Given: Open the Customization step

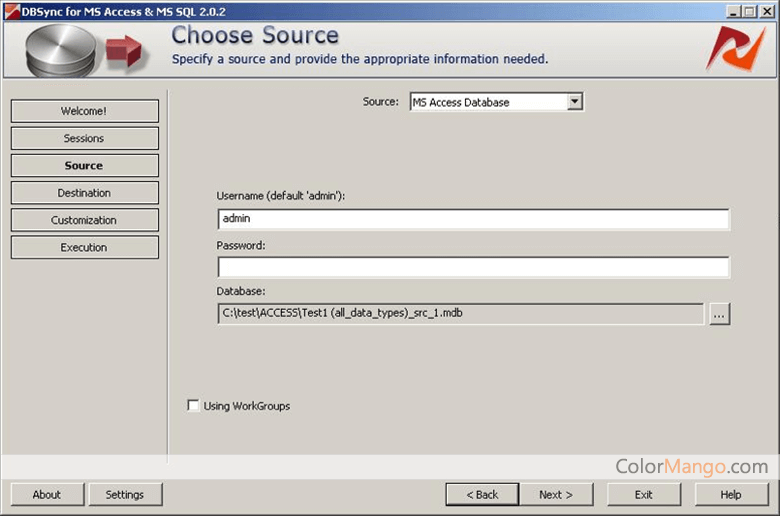Looking at the screenshot, I should pyautogui.click(x=85, y=220).
